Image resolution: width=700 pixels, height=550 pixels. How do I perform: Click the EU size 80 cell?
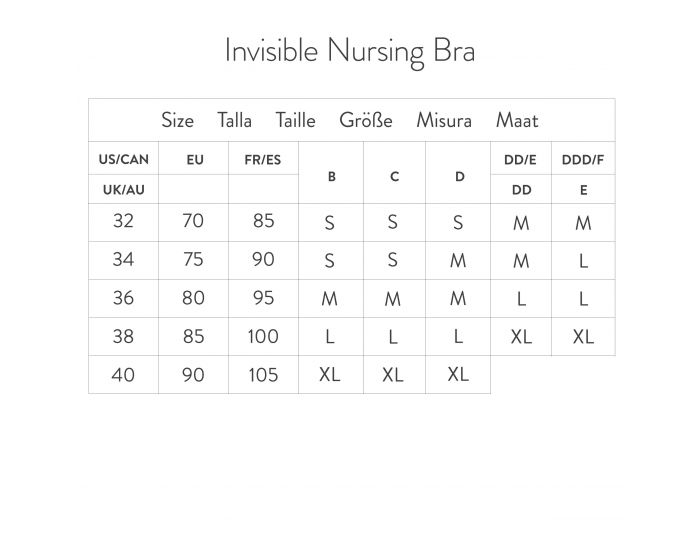[194, 298]
